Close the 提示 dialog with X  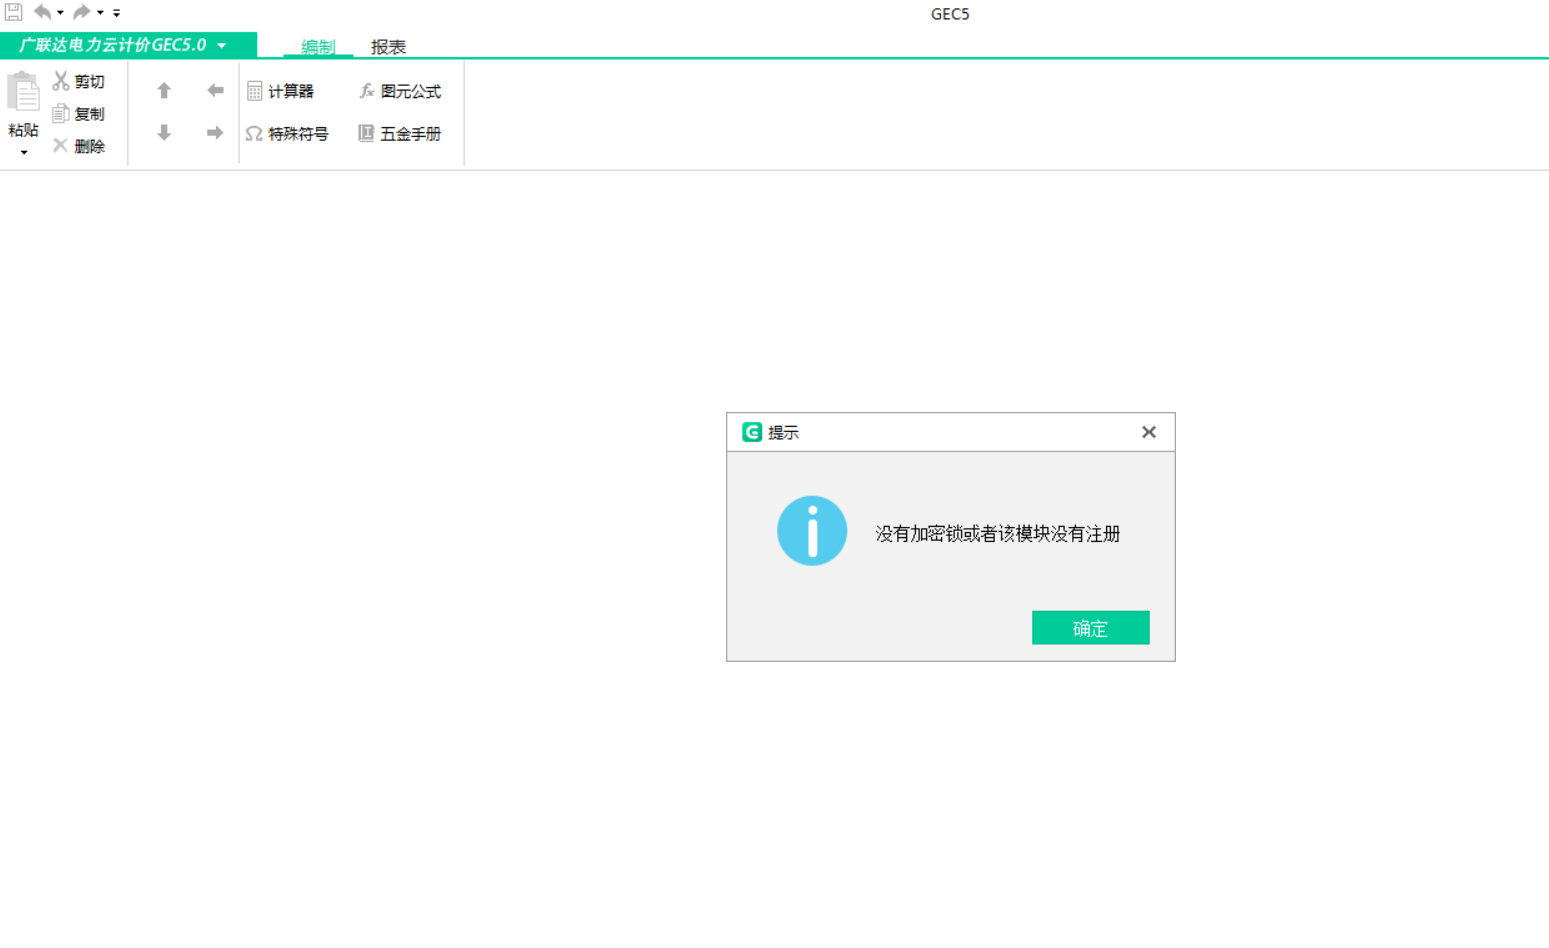[1149, 432]
